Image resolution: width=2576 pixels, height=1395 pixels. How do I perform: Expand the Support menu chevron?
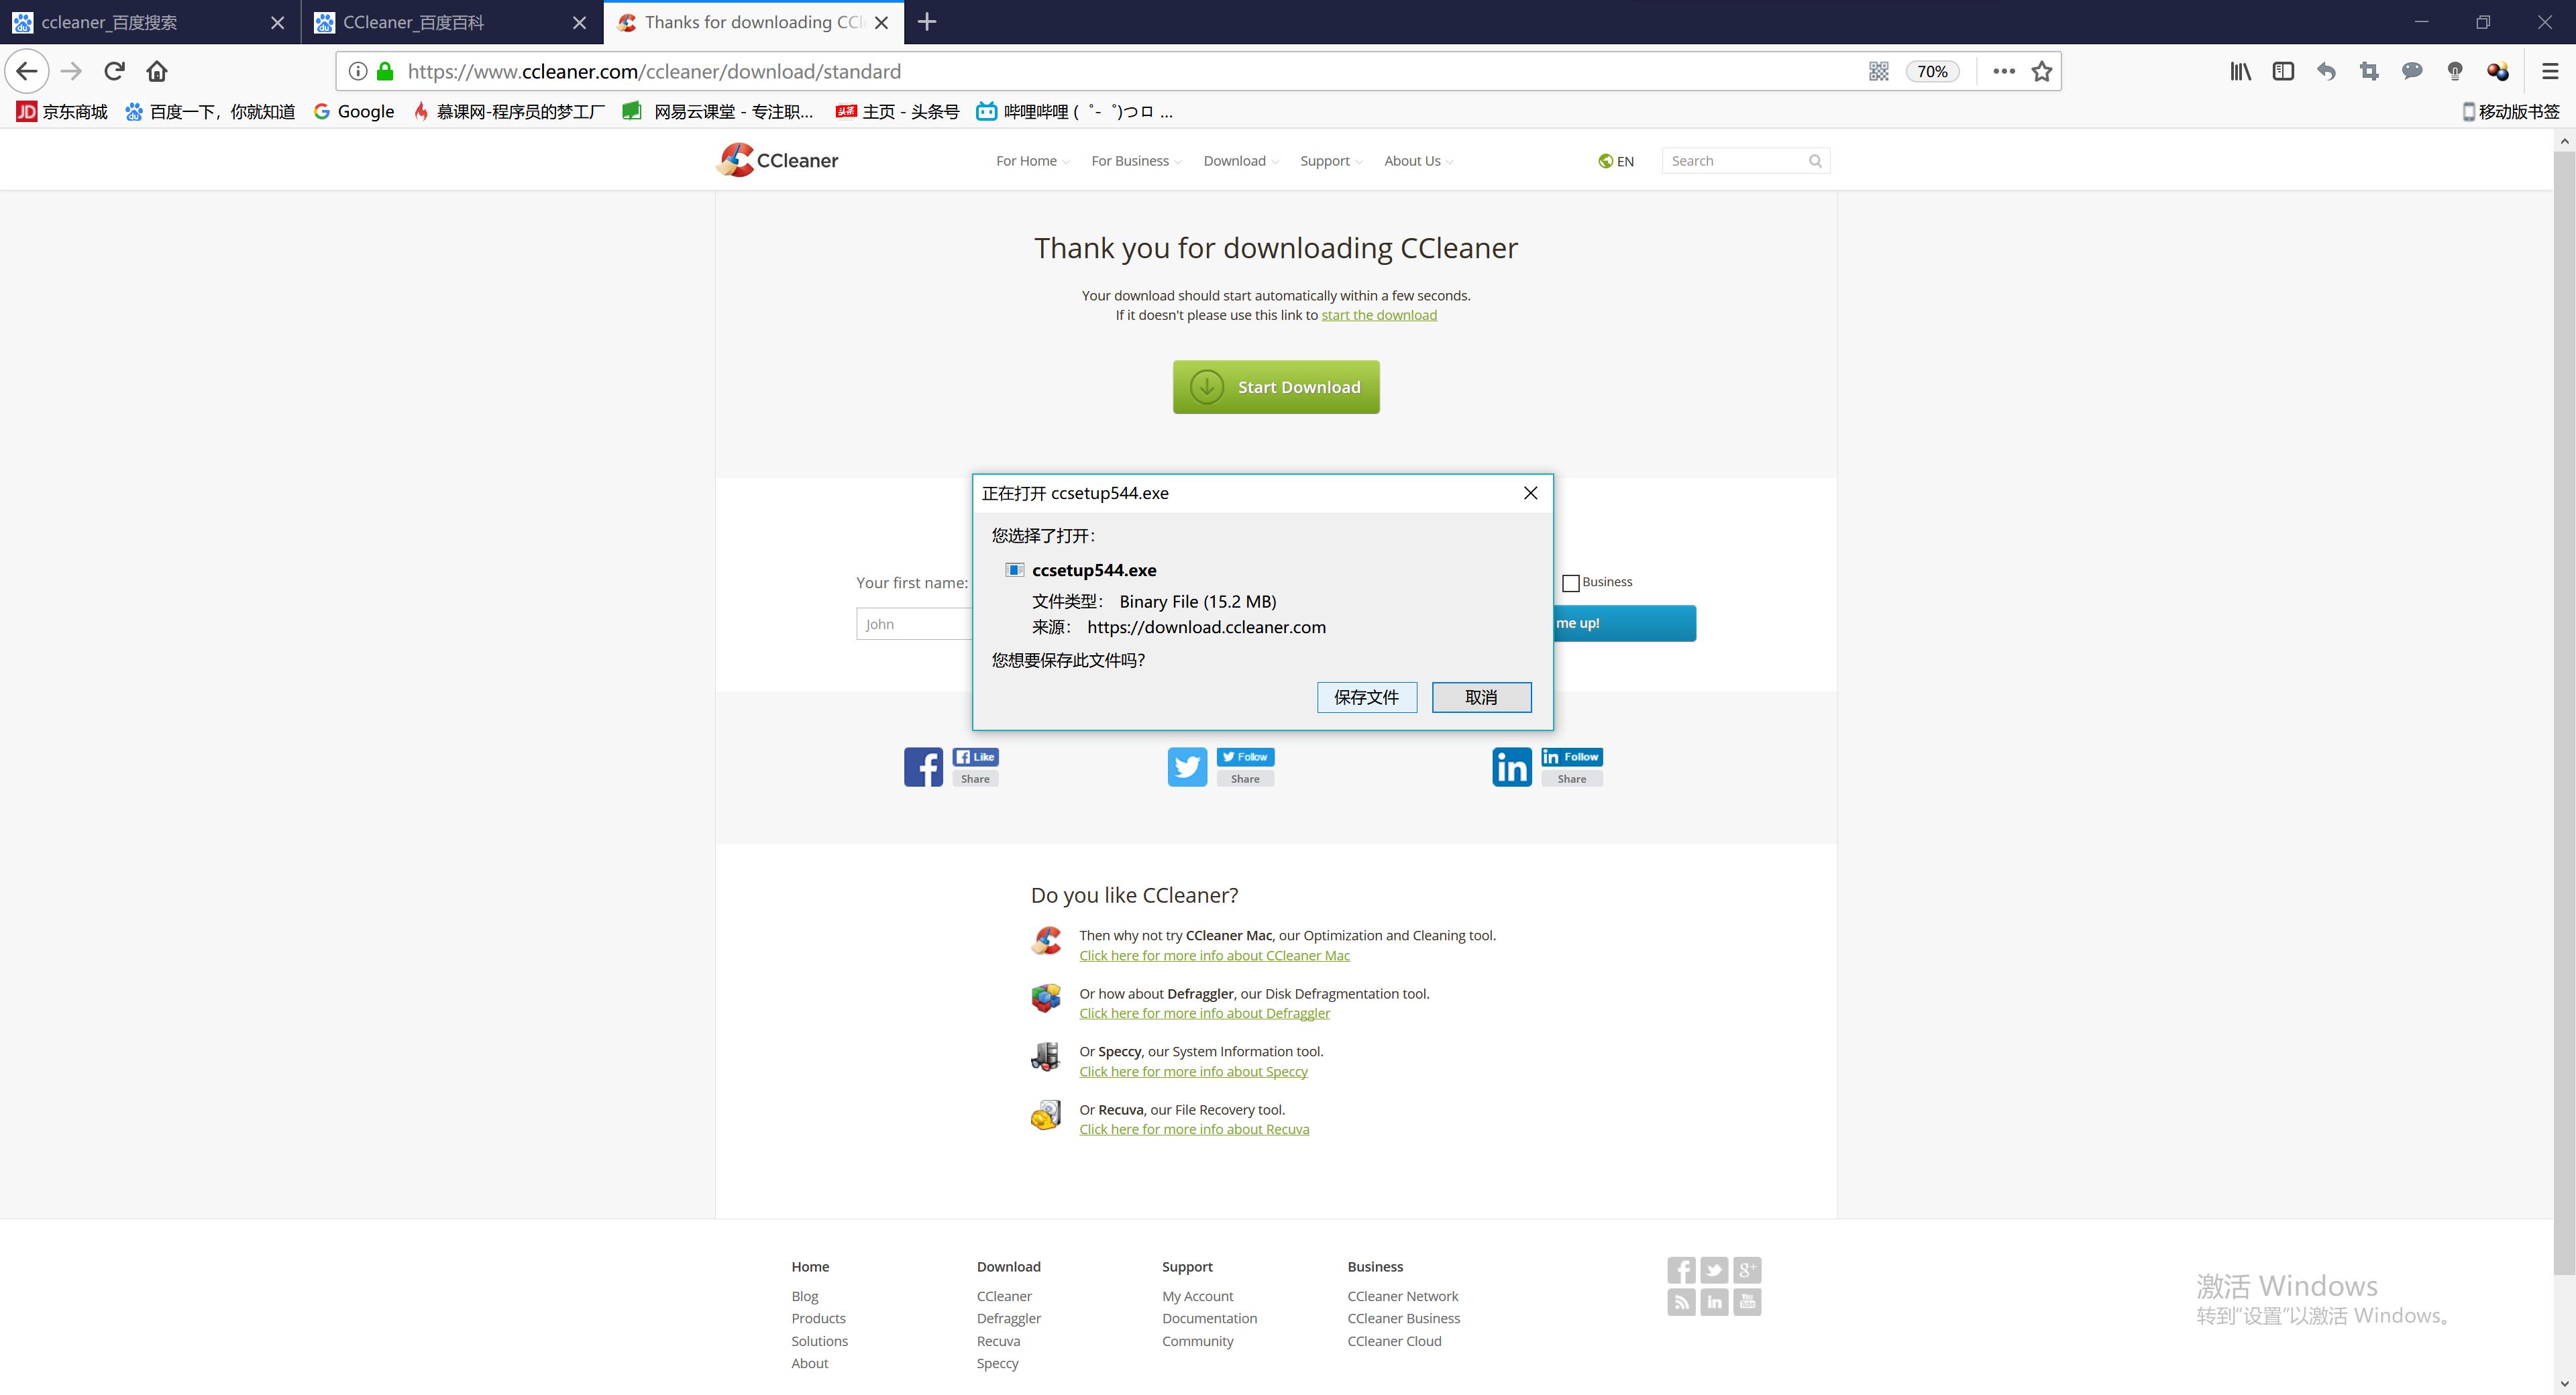1358,161
